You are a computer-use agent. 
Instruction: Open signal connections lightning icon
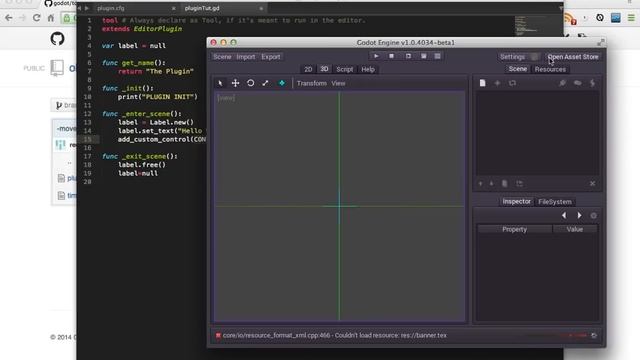[x=593, y=83]
